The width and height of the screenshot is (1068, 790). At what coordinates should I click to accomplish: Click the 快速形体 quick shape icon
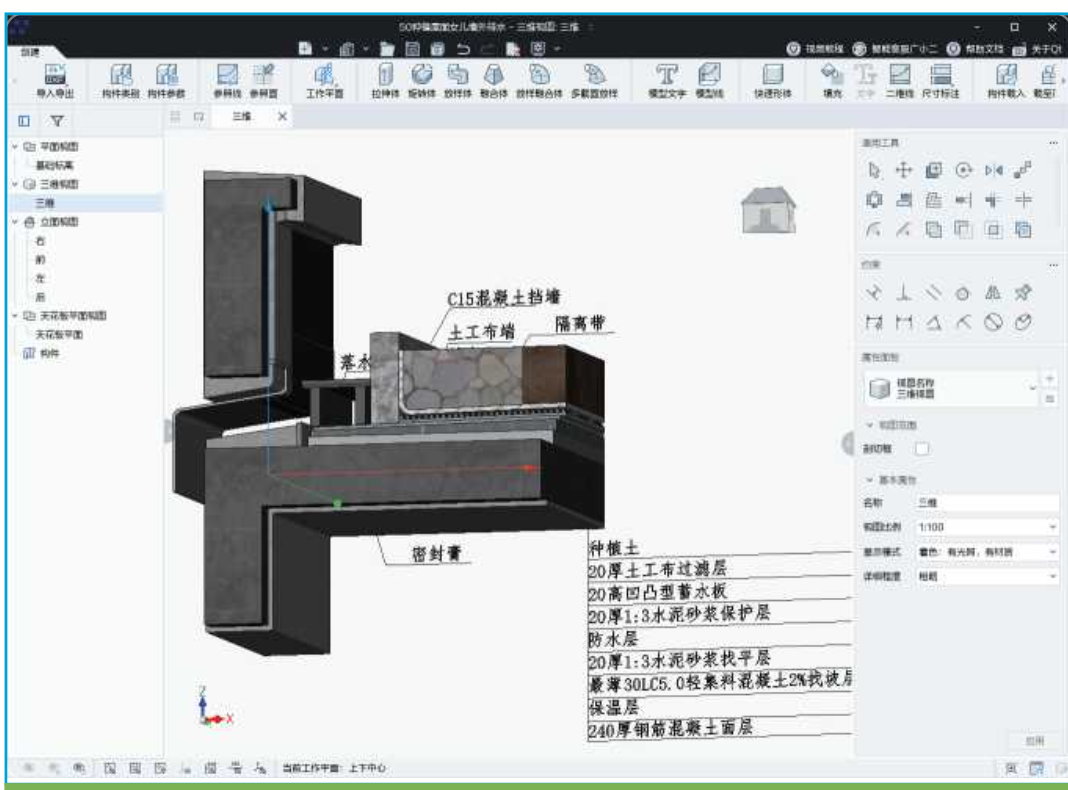[x=771, y=81]
